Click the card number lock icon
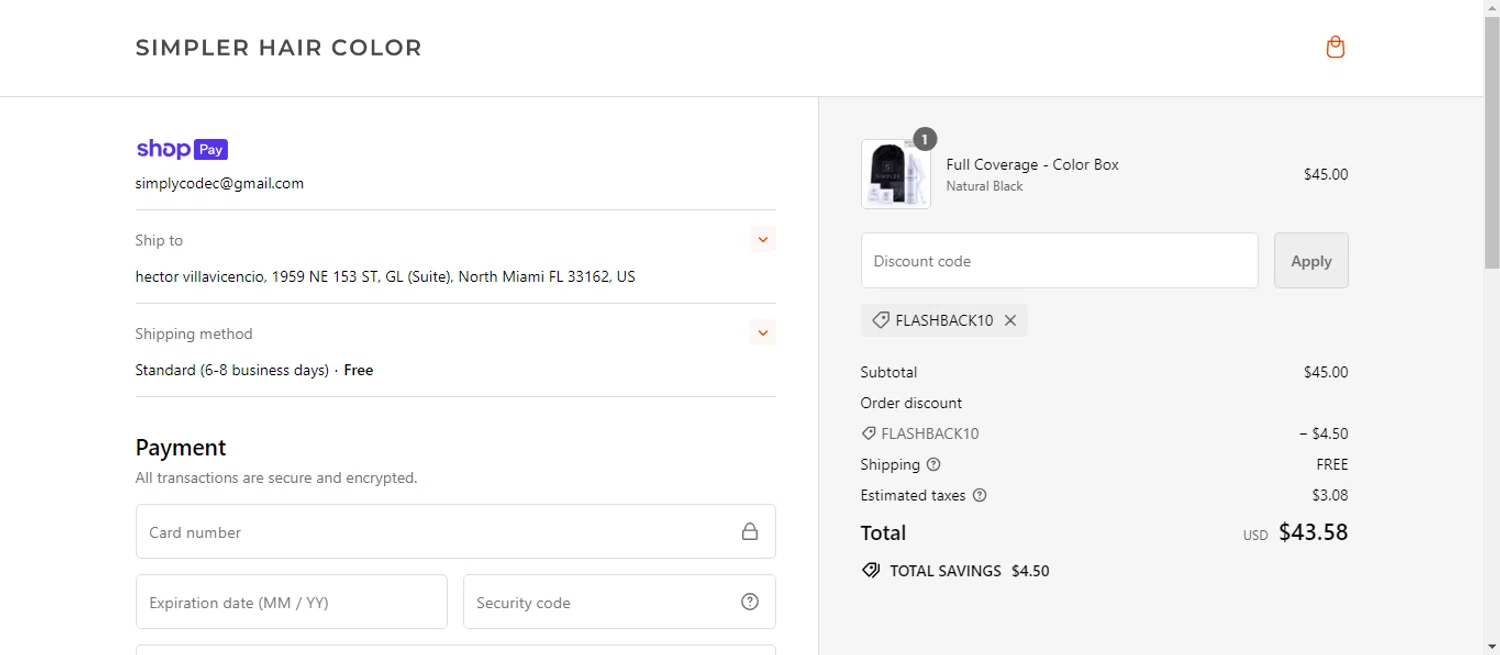The height and width of the screenshot is (655, 1500). (750, 532)
